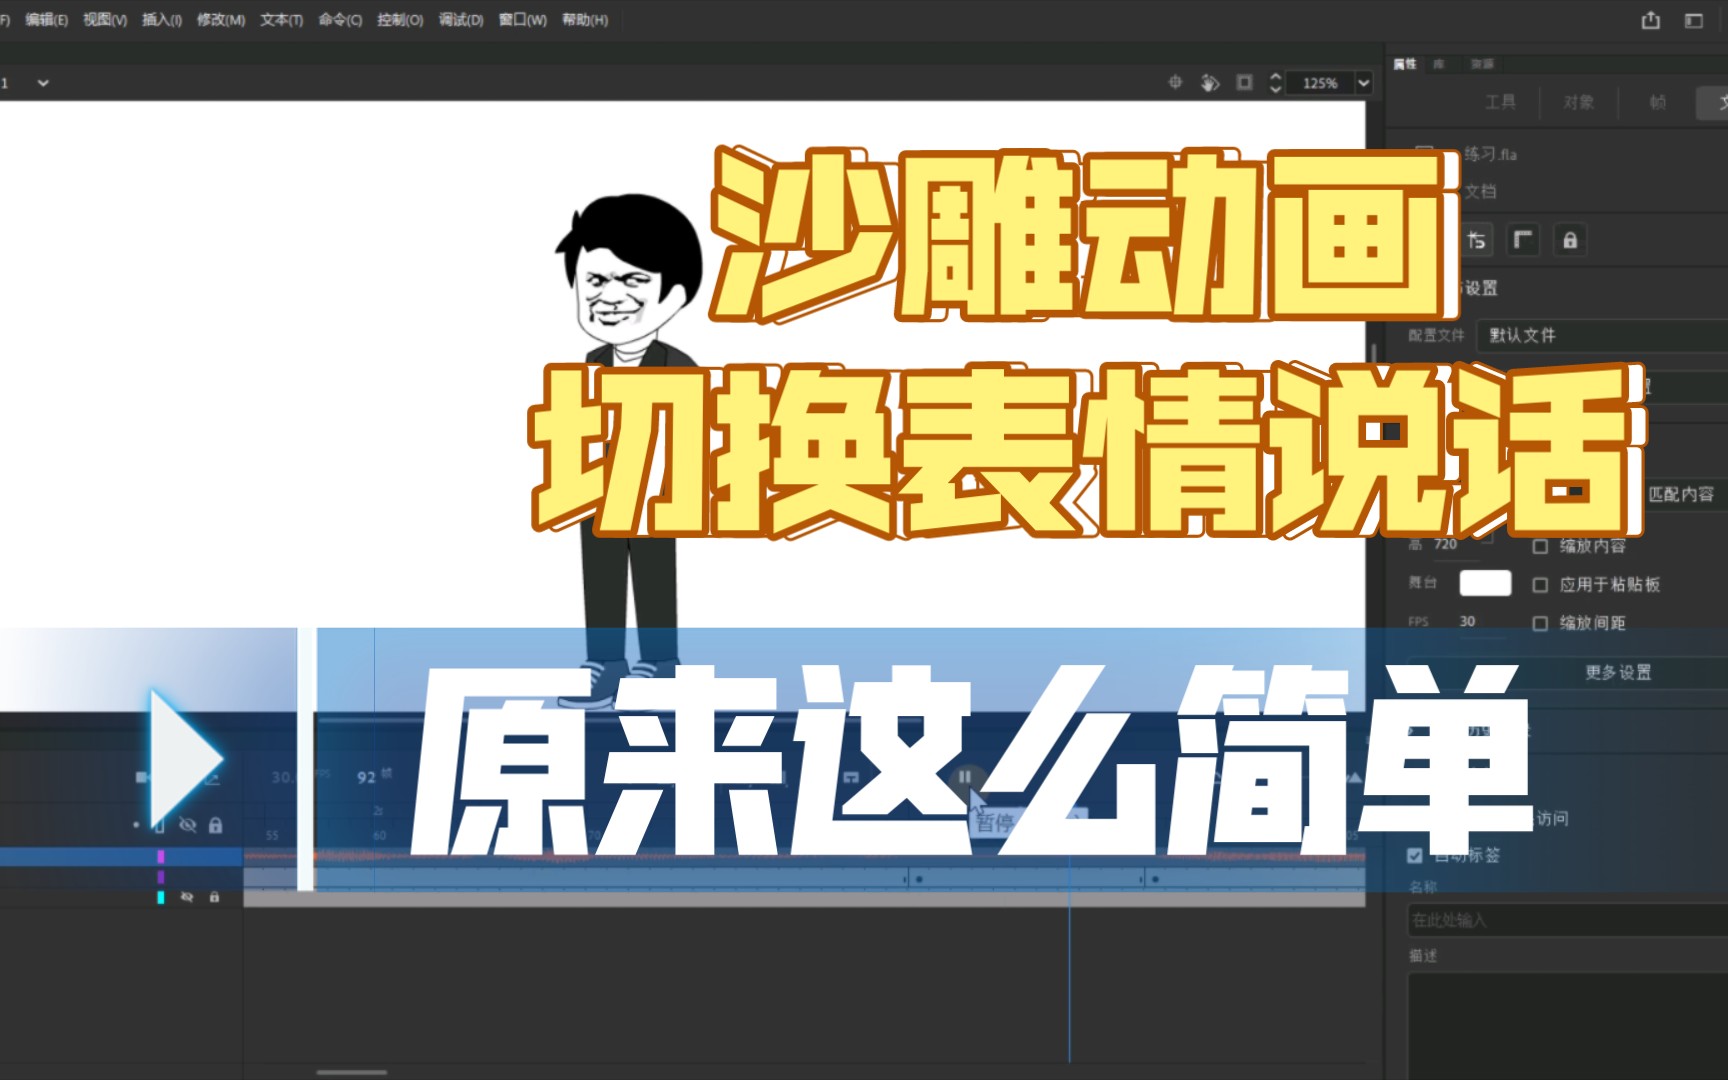
Task: Open the zoom percentage dropdown
Action: pos(1363,83)
